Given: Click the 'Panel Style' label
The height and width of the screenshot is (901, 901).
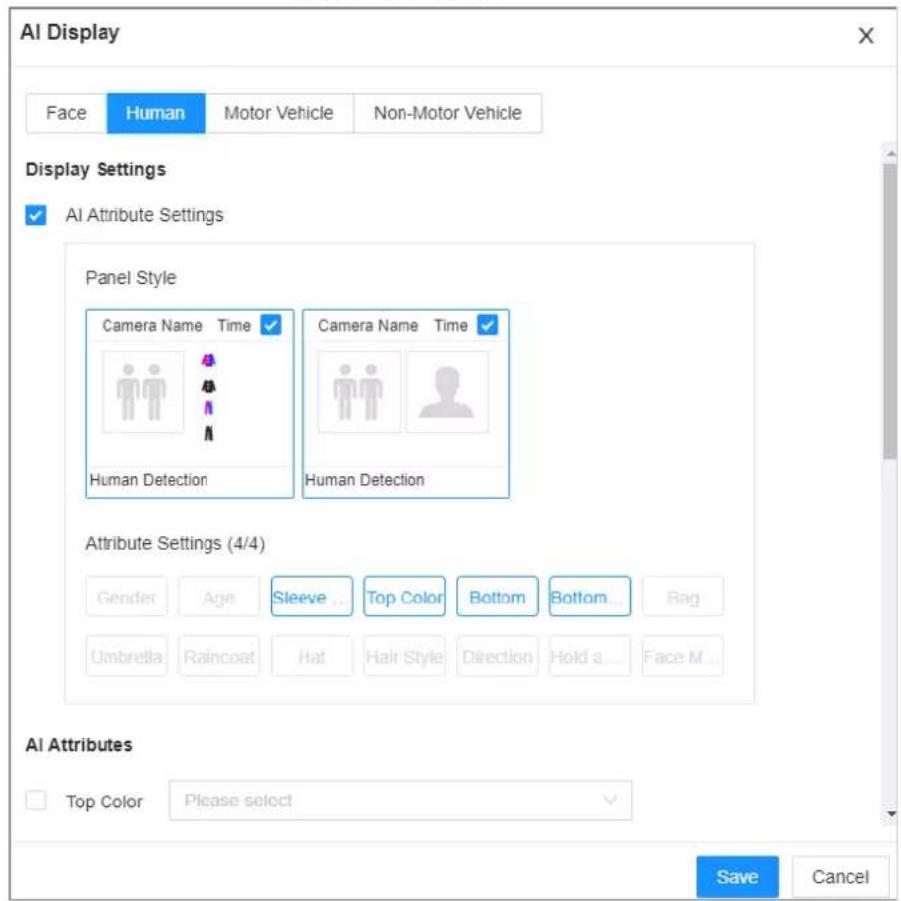Looking at the screenshot, I should point(131,278).
